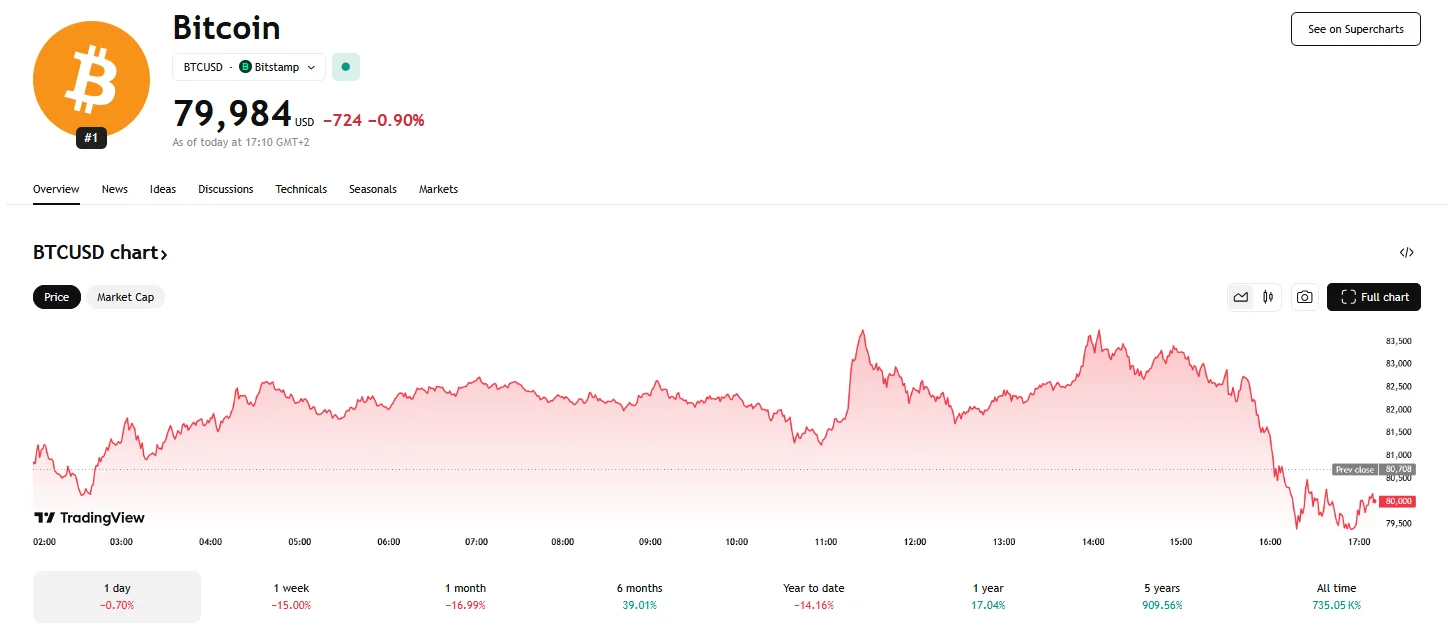Open the Full chart view
Viewport: 1455px width, 642px height.
pos(1373,297)
